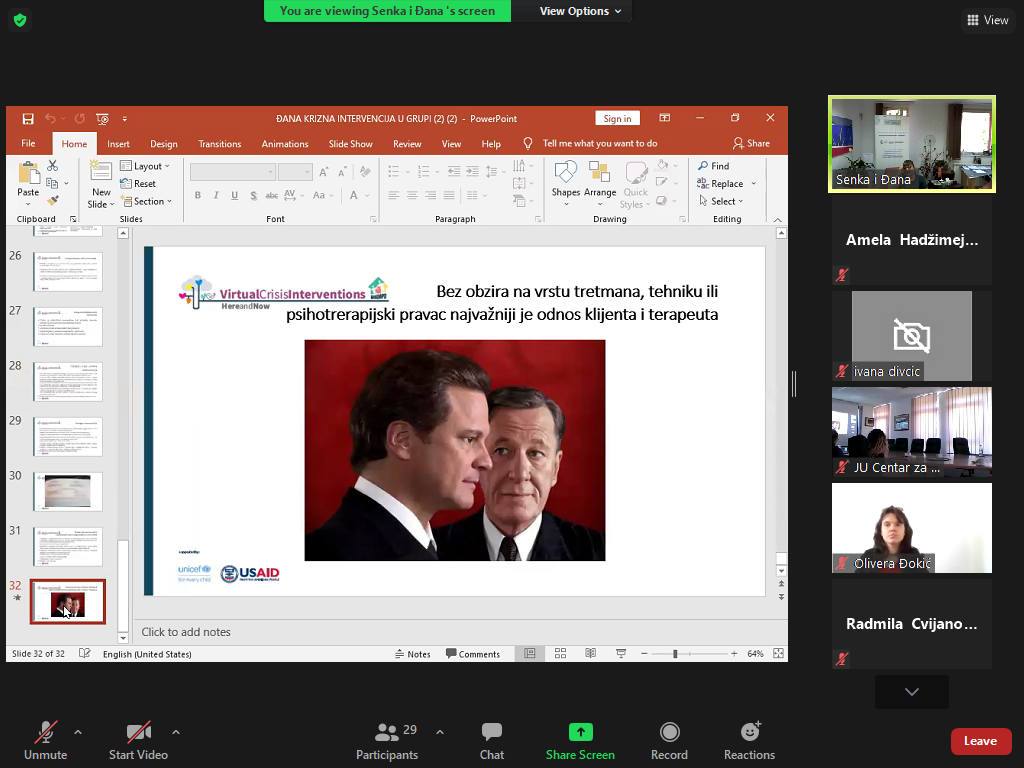Switch layout using the View grid button
This screenshot has width=1024, height=768.
986,20
